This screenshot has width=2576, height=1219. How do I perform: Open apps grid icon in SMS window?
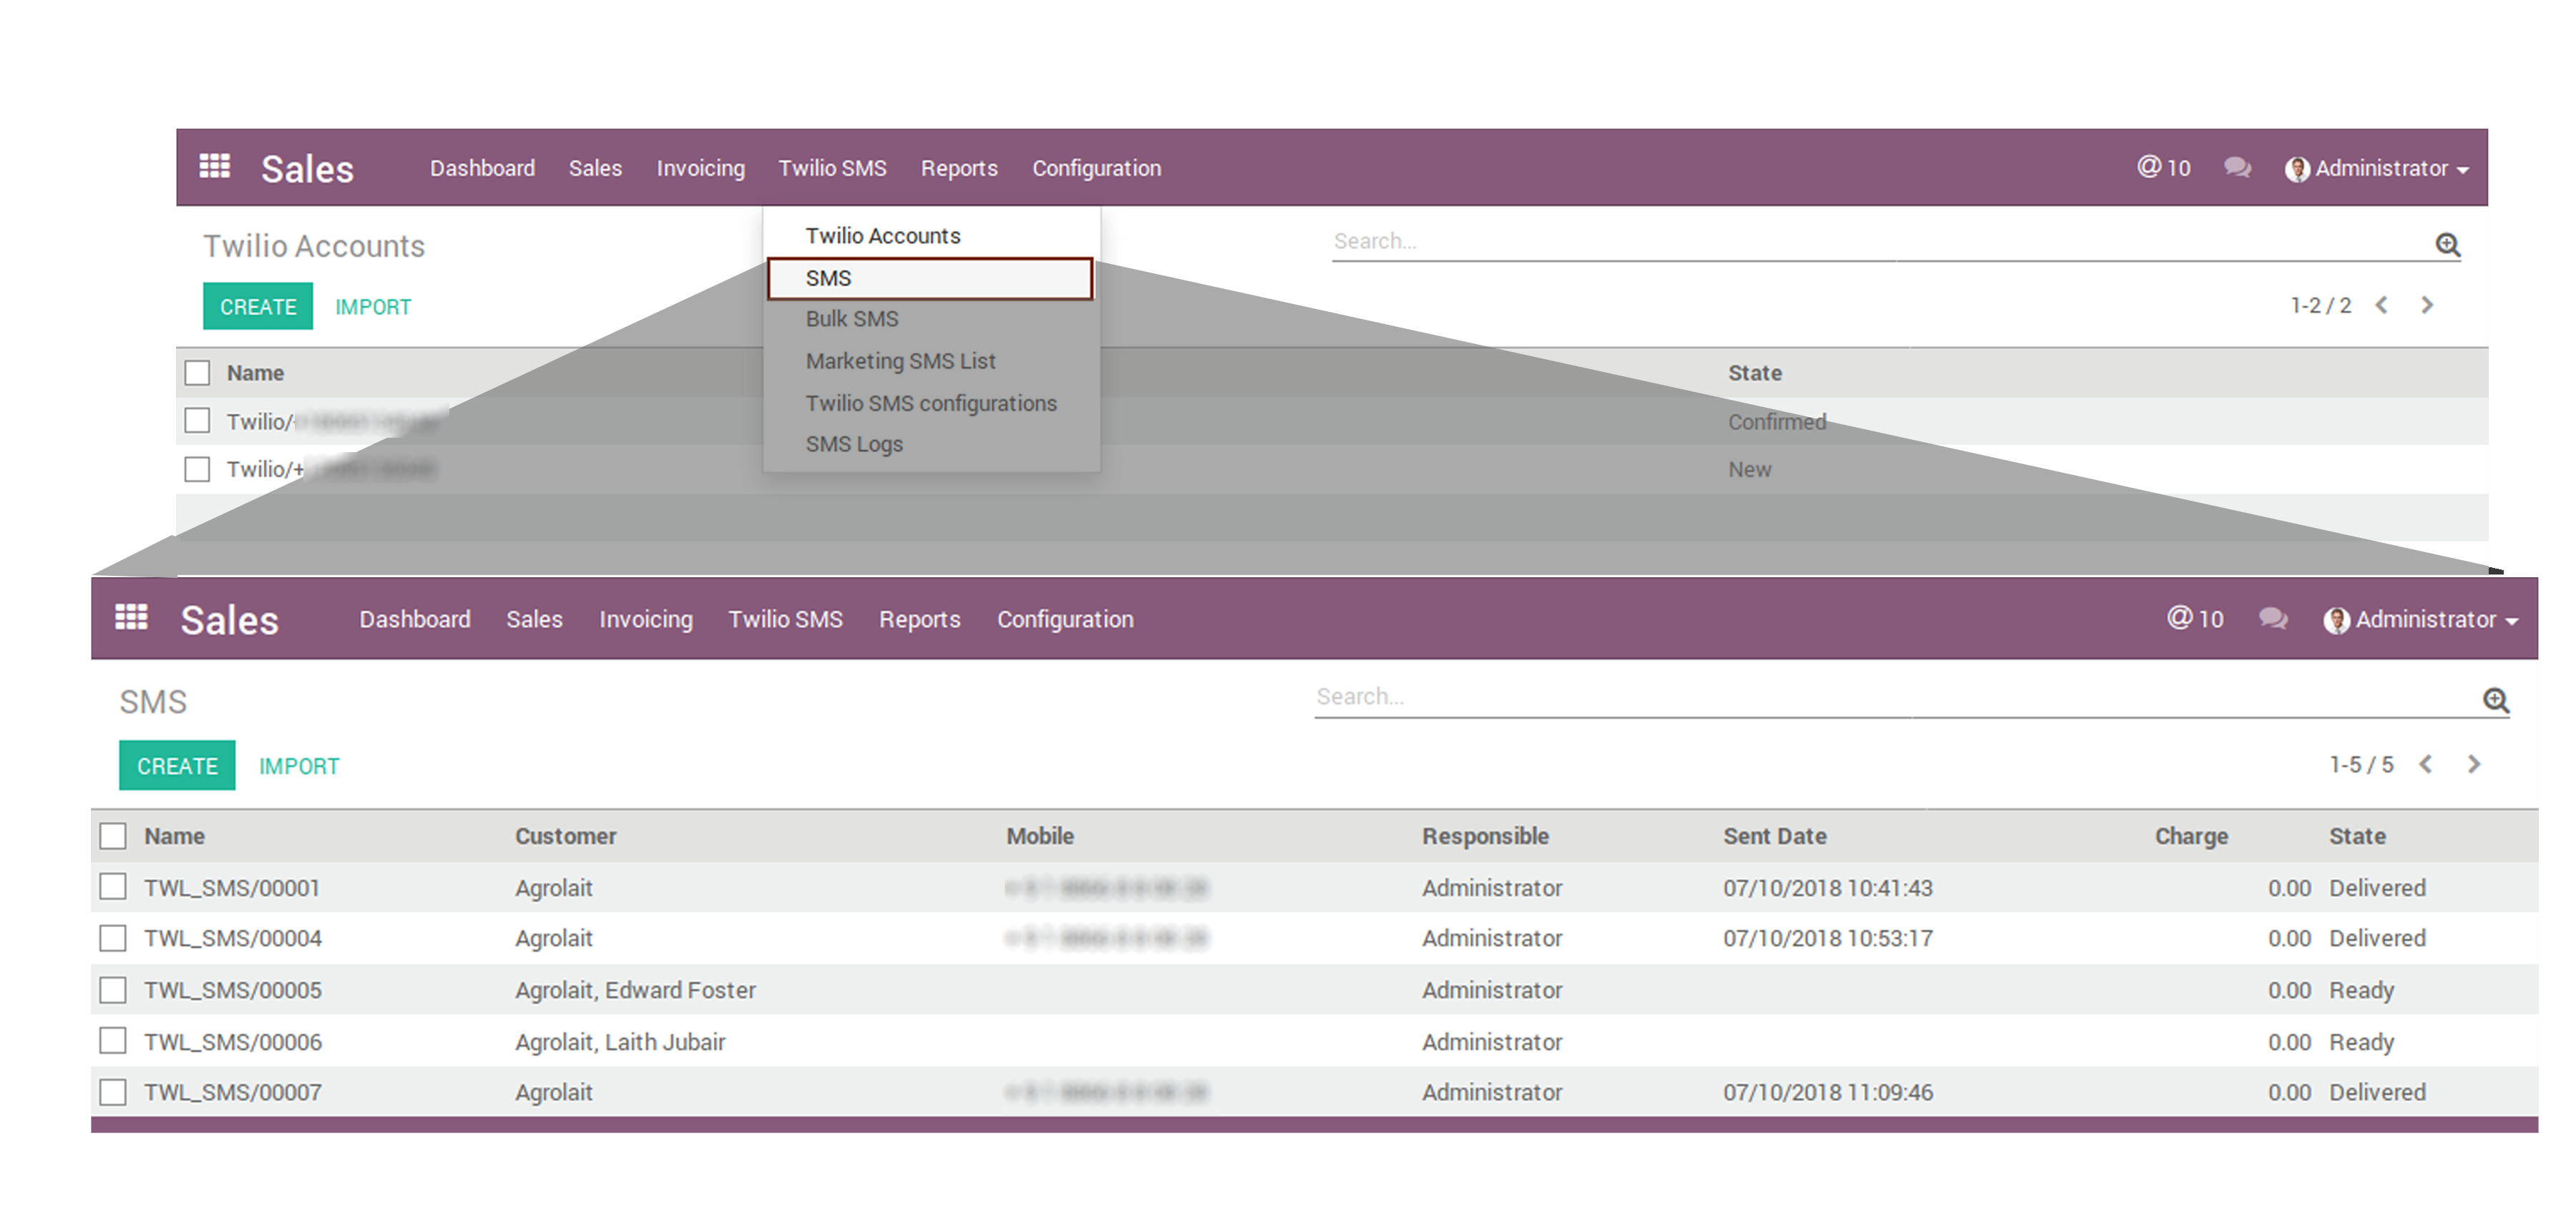tap(131, 617)
